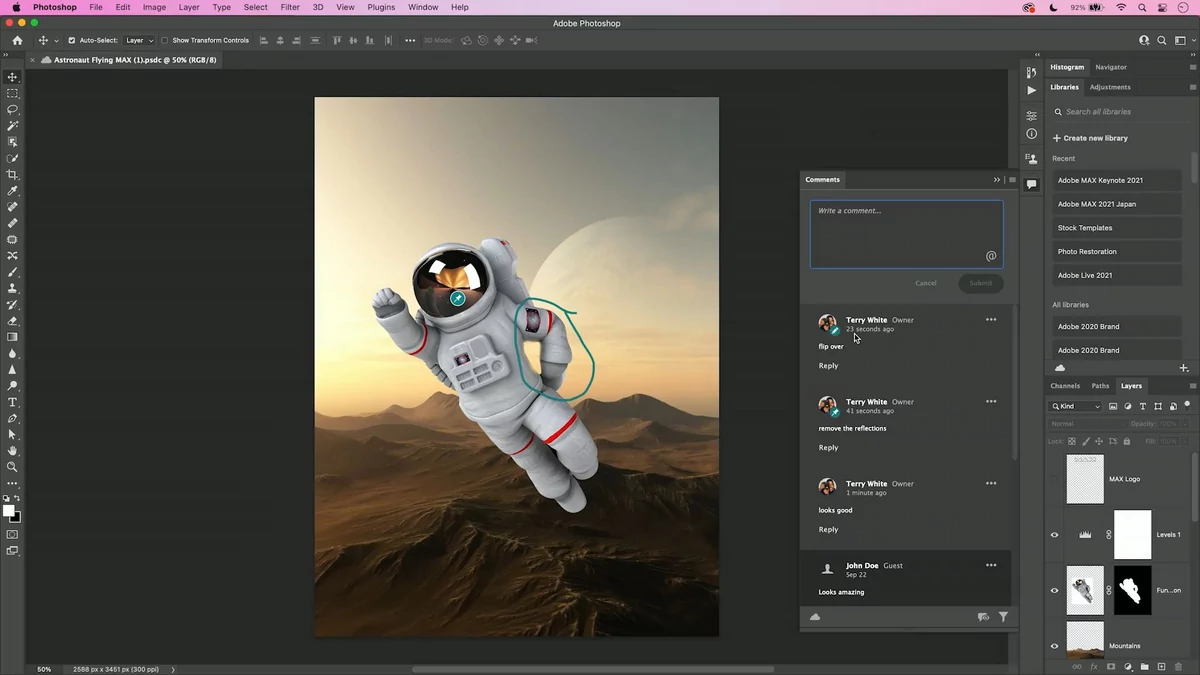1200x675 pixels.
Task: Open the Layers panel menu
Action: 1192,386
